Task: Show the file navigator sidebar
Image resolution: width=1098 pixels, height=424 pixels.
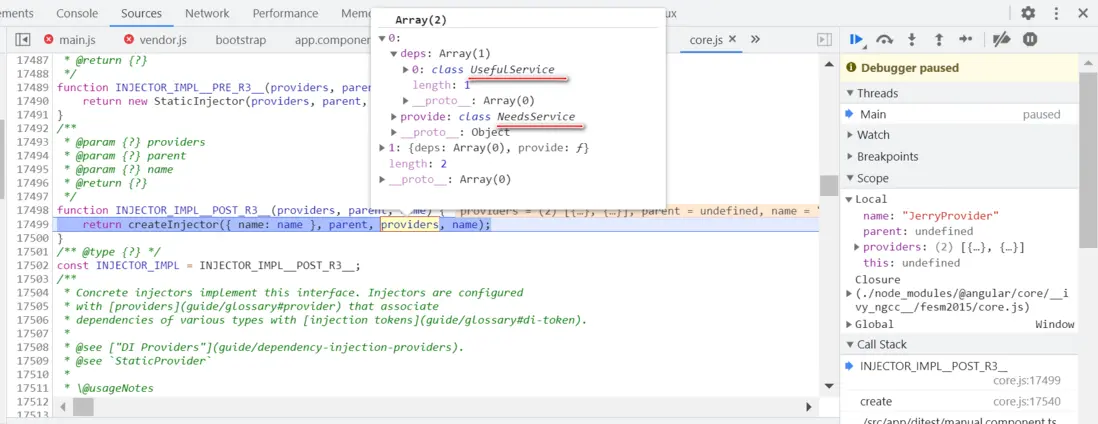Action: (x=22, y=39)
